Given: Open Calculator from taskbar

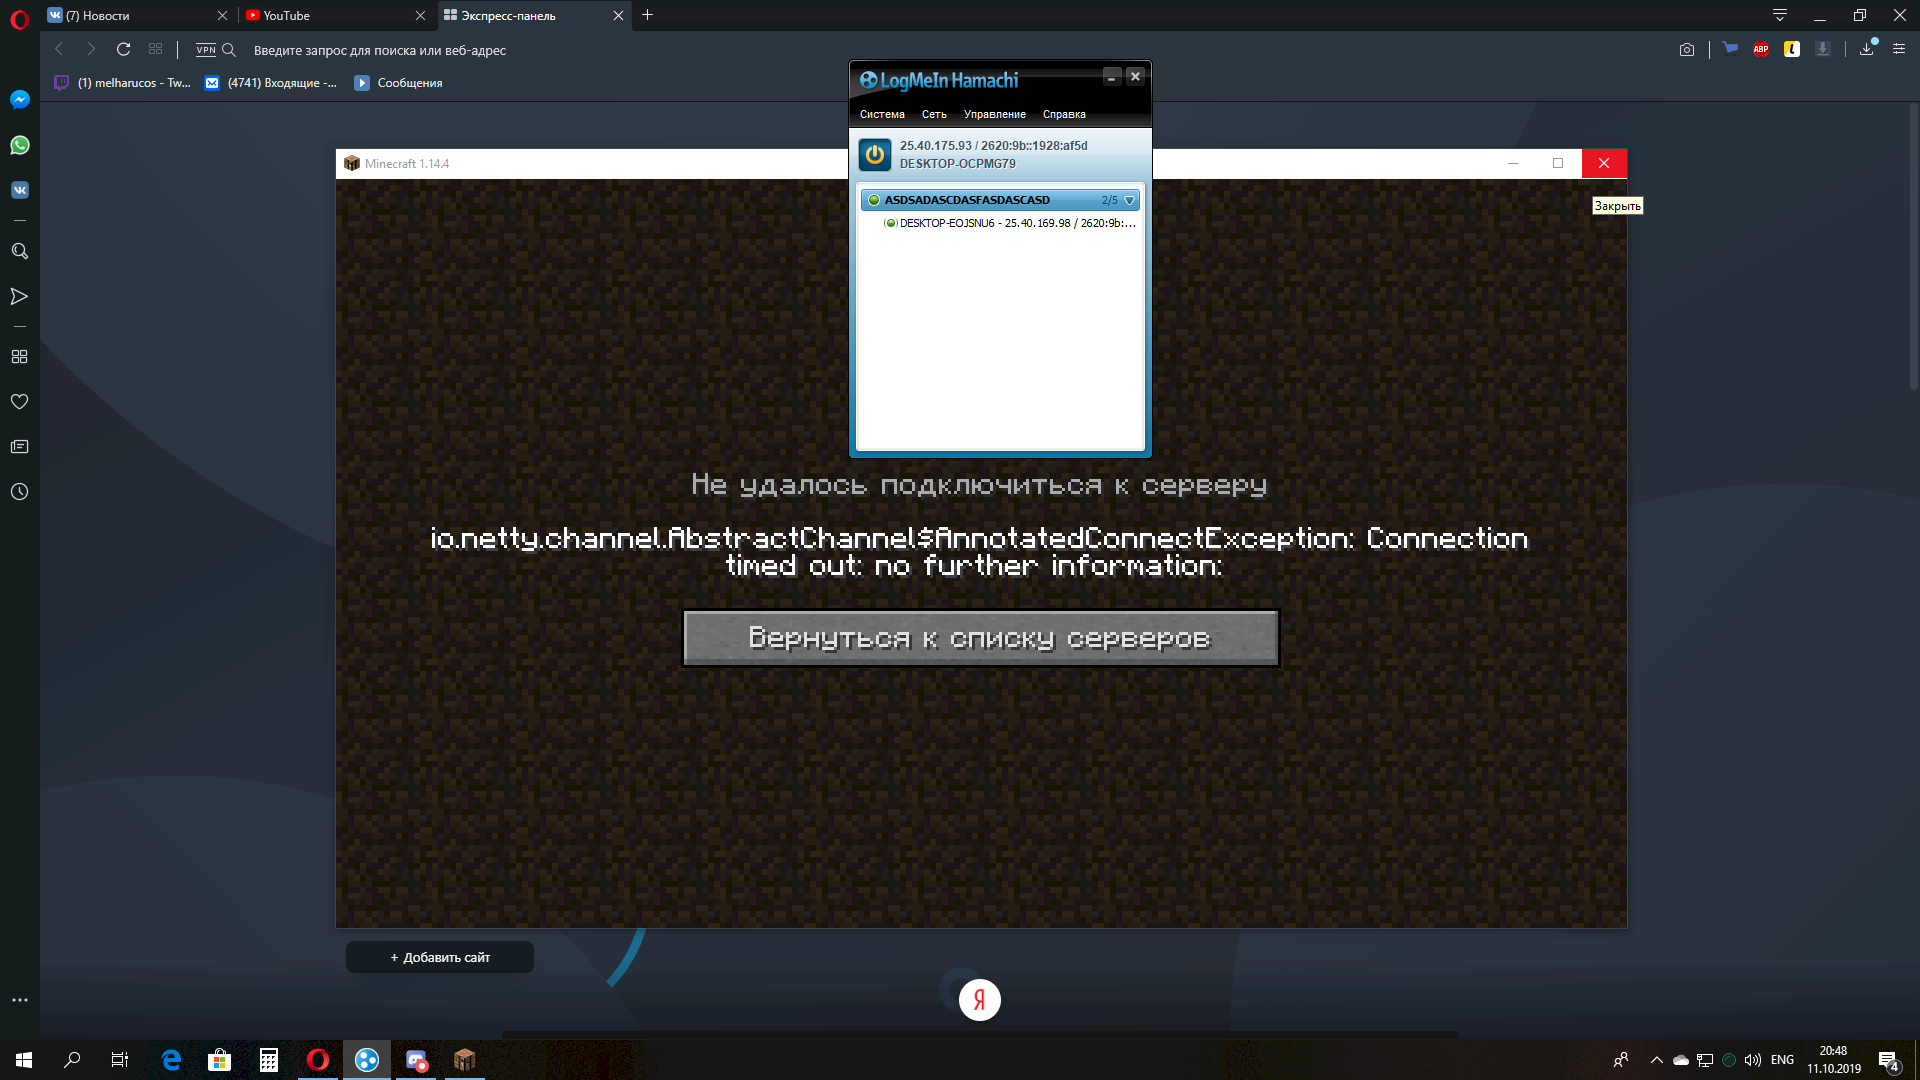Looking at the screenshot, I should point(269,1060).
